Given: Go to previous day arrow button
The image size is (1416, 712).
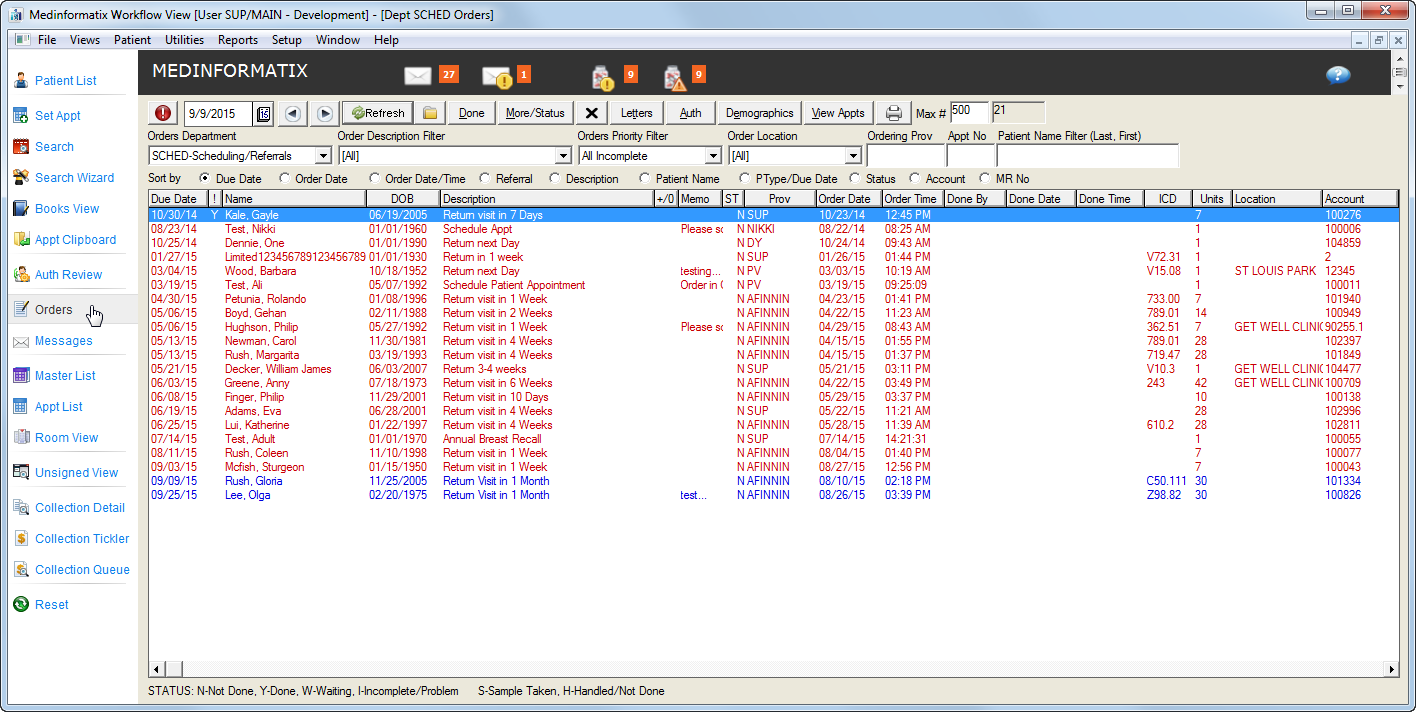Looking at the screenshot, I should 292,114.
